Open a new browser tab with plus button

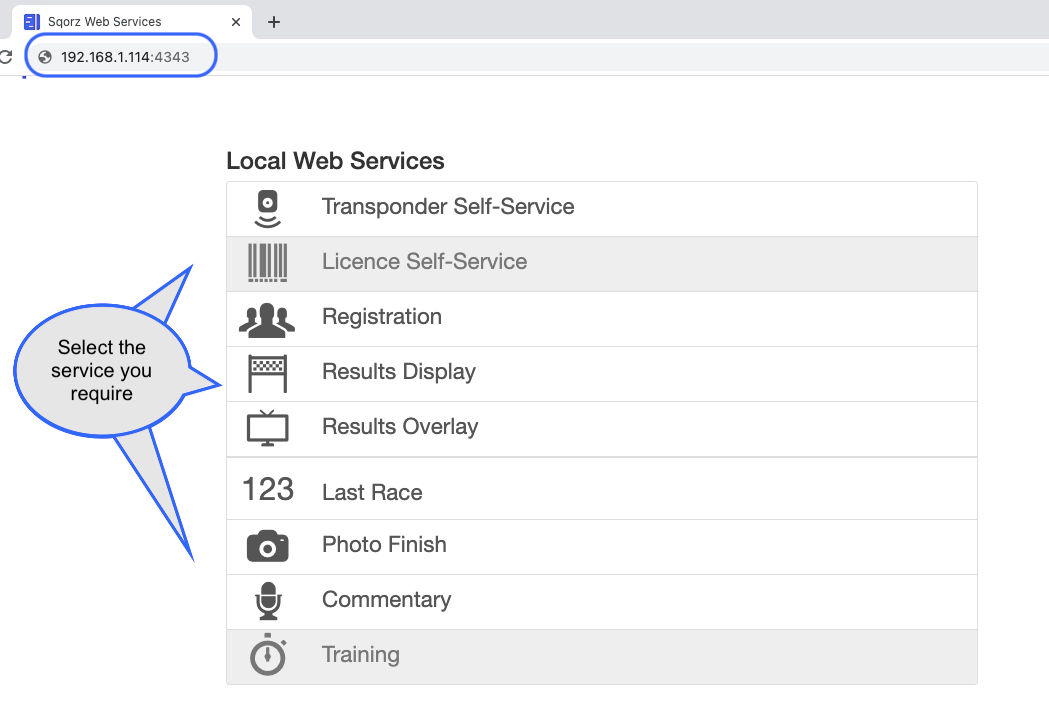274,22
